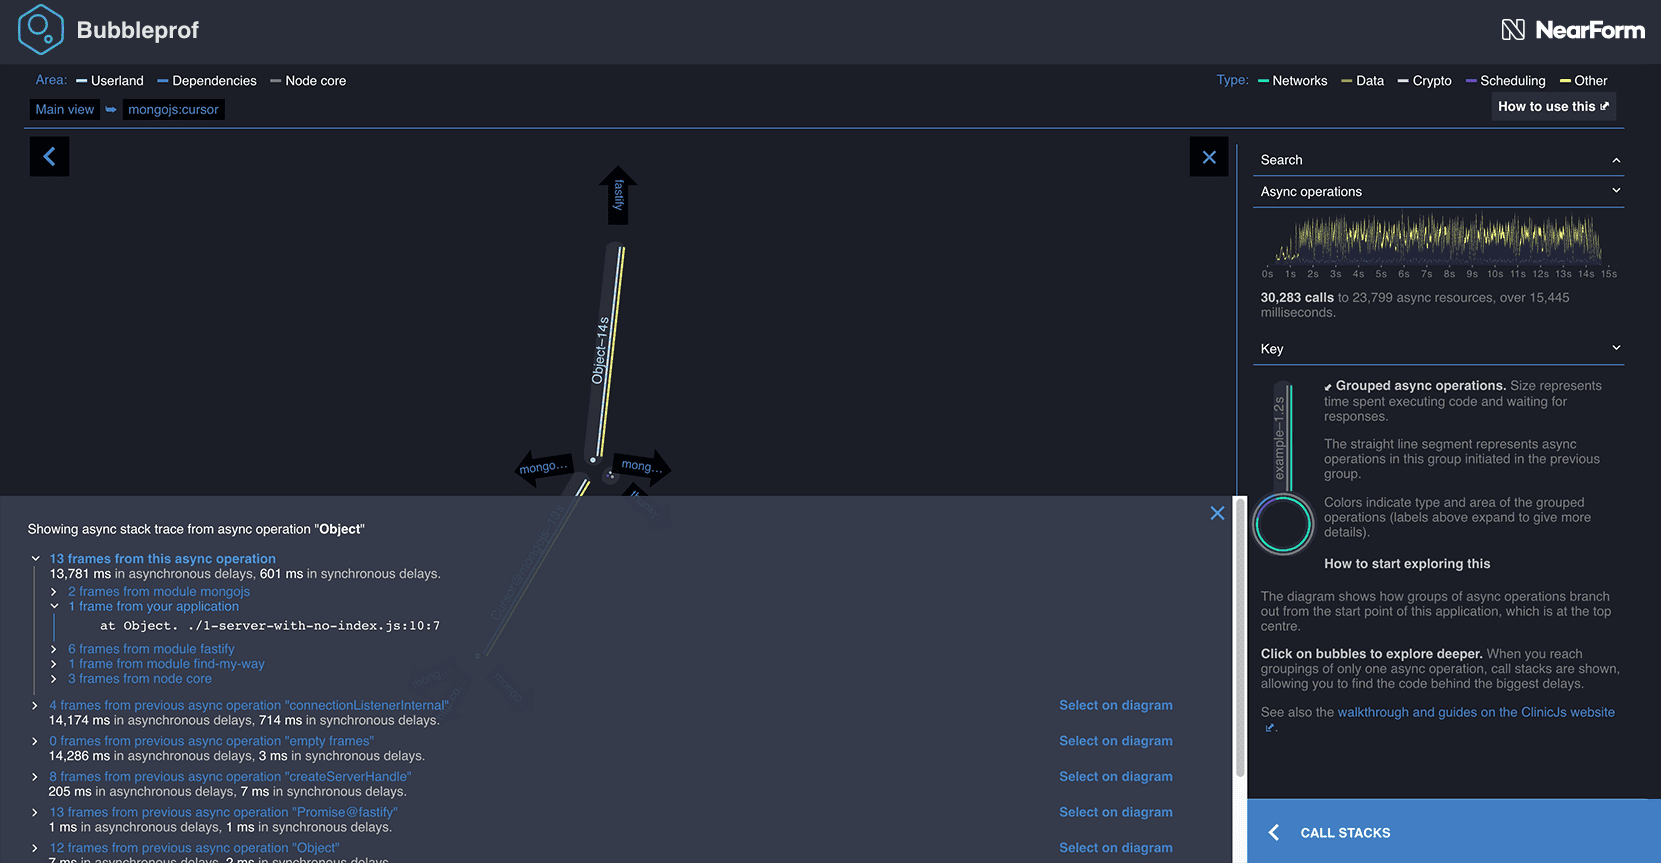Click the Bubbleprof logo icon
The height and width of the screenshot is (863, 1661).
pos(41,29)
